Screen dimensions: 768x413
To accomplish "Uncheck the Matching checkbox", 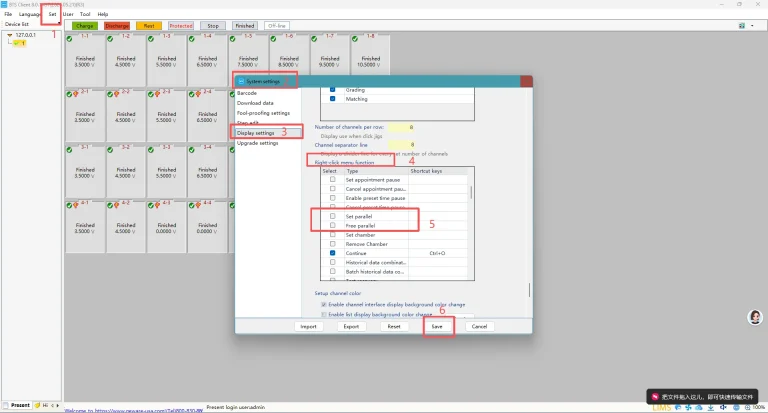I will (x=333, y=98).
